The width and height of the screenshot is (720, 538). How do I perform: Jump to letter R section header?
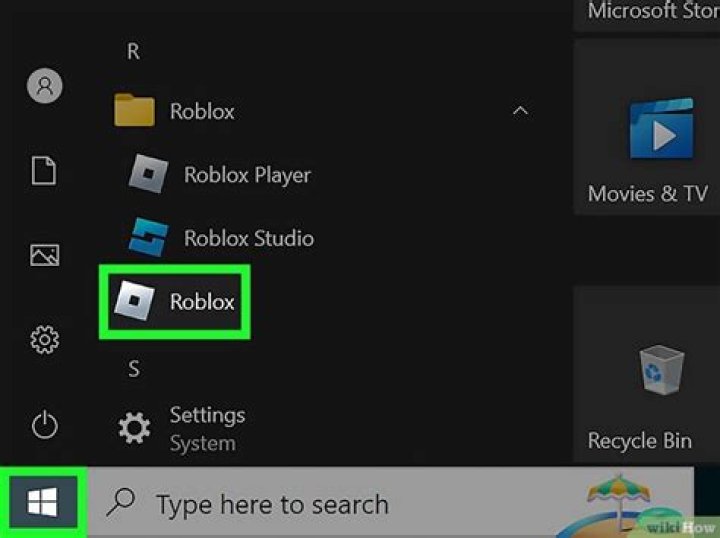133,51
